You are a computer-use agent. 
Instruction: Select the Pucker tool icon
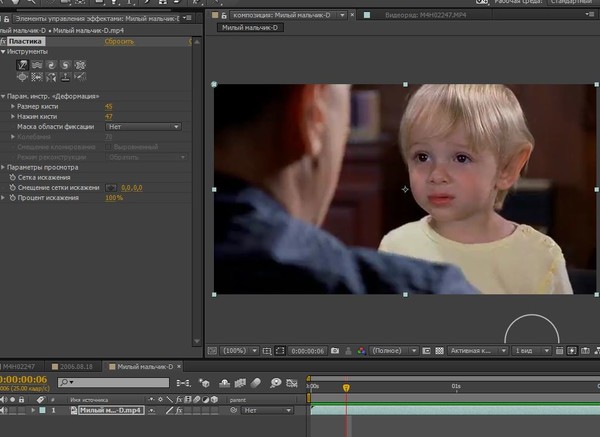pos(80,65)
